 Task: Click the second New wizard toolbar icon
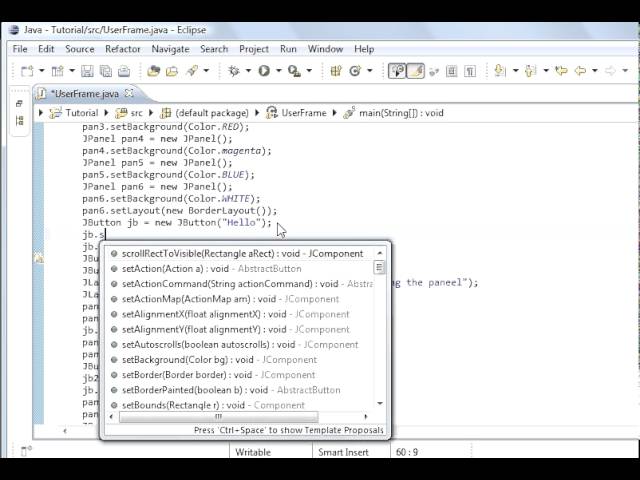click(x=57, y=71)
